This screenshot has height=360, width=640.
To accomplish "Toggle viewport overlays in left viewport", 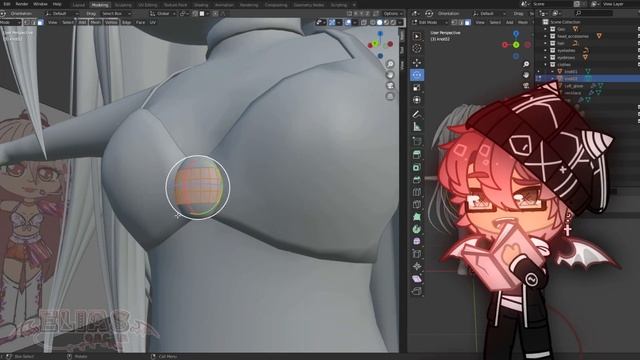I will tap(348, 22).
